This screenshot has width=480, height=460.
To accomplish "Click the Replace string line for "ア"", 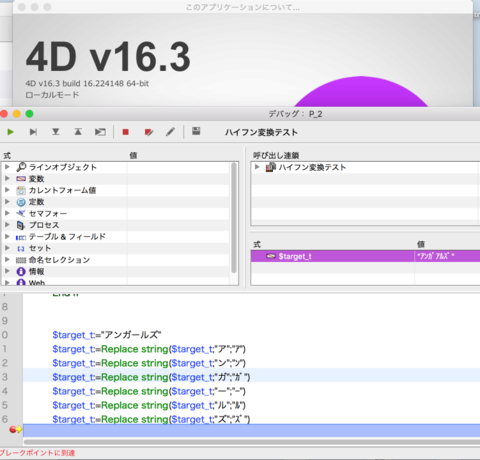I will (149, 349).
